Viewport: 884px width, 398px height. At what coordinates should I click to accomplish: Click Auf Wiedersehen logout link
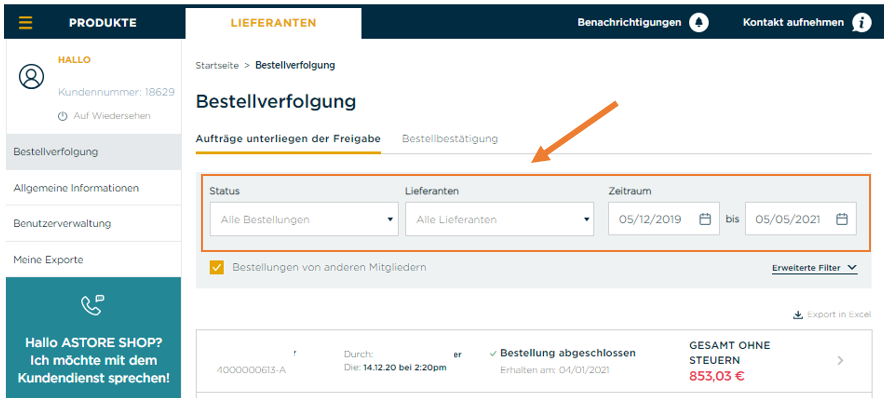click(x=104, y=116)
